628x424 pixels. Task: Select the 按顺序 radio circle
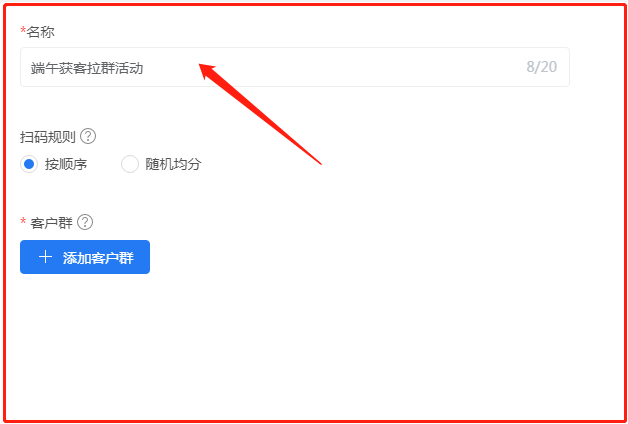point(29,164)
